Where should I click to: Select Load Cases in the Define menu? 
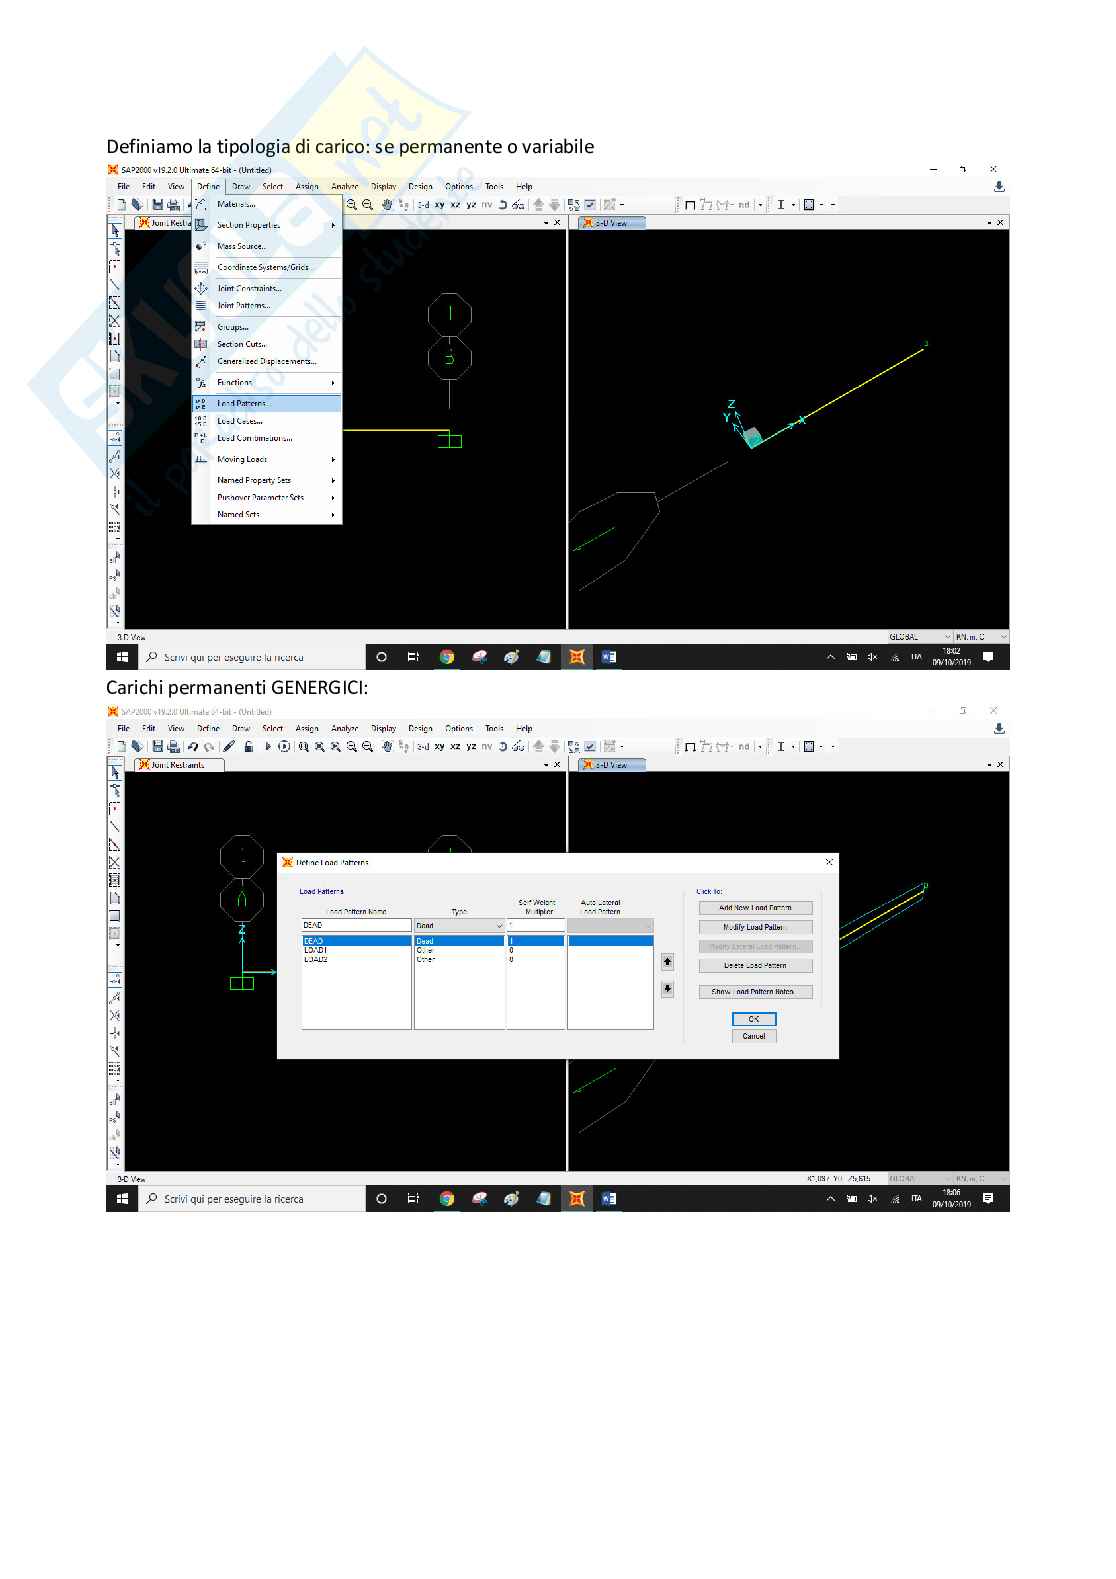[240, 421]
